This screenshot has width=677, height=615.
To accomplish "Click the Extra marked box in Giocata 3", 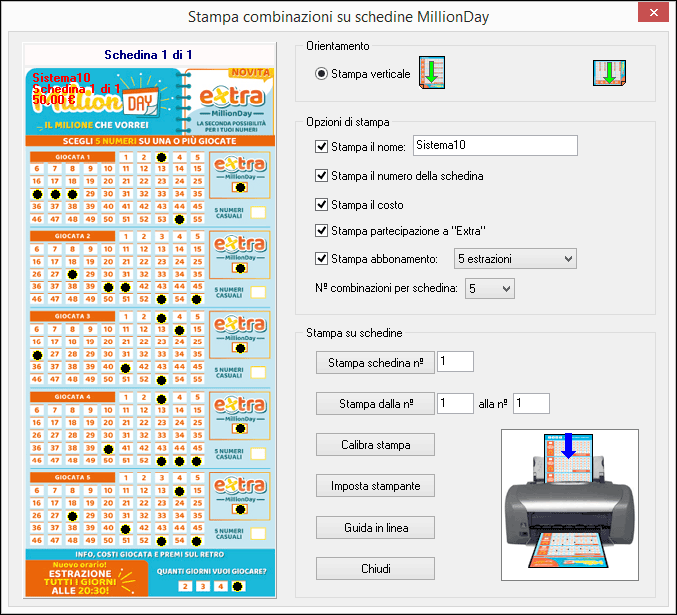I will tap(240, 348).
